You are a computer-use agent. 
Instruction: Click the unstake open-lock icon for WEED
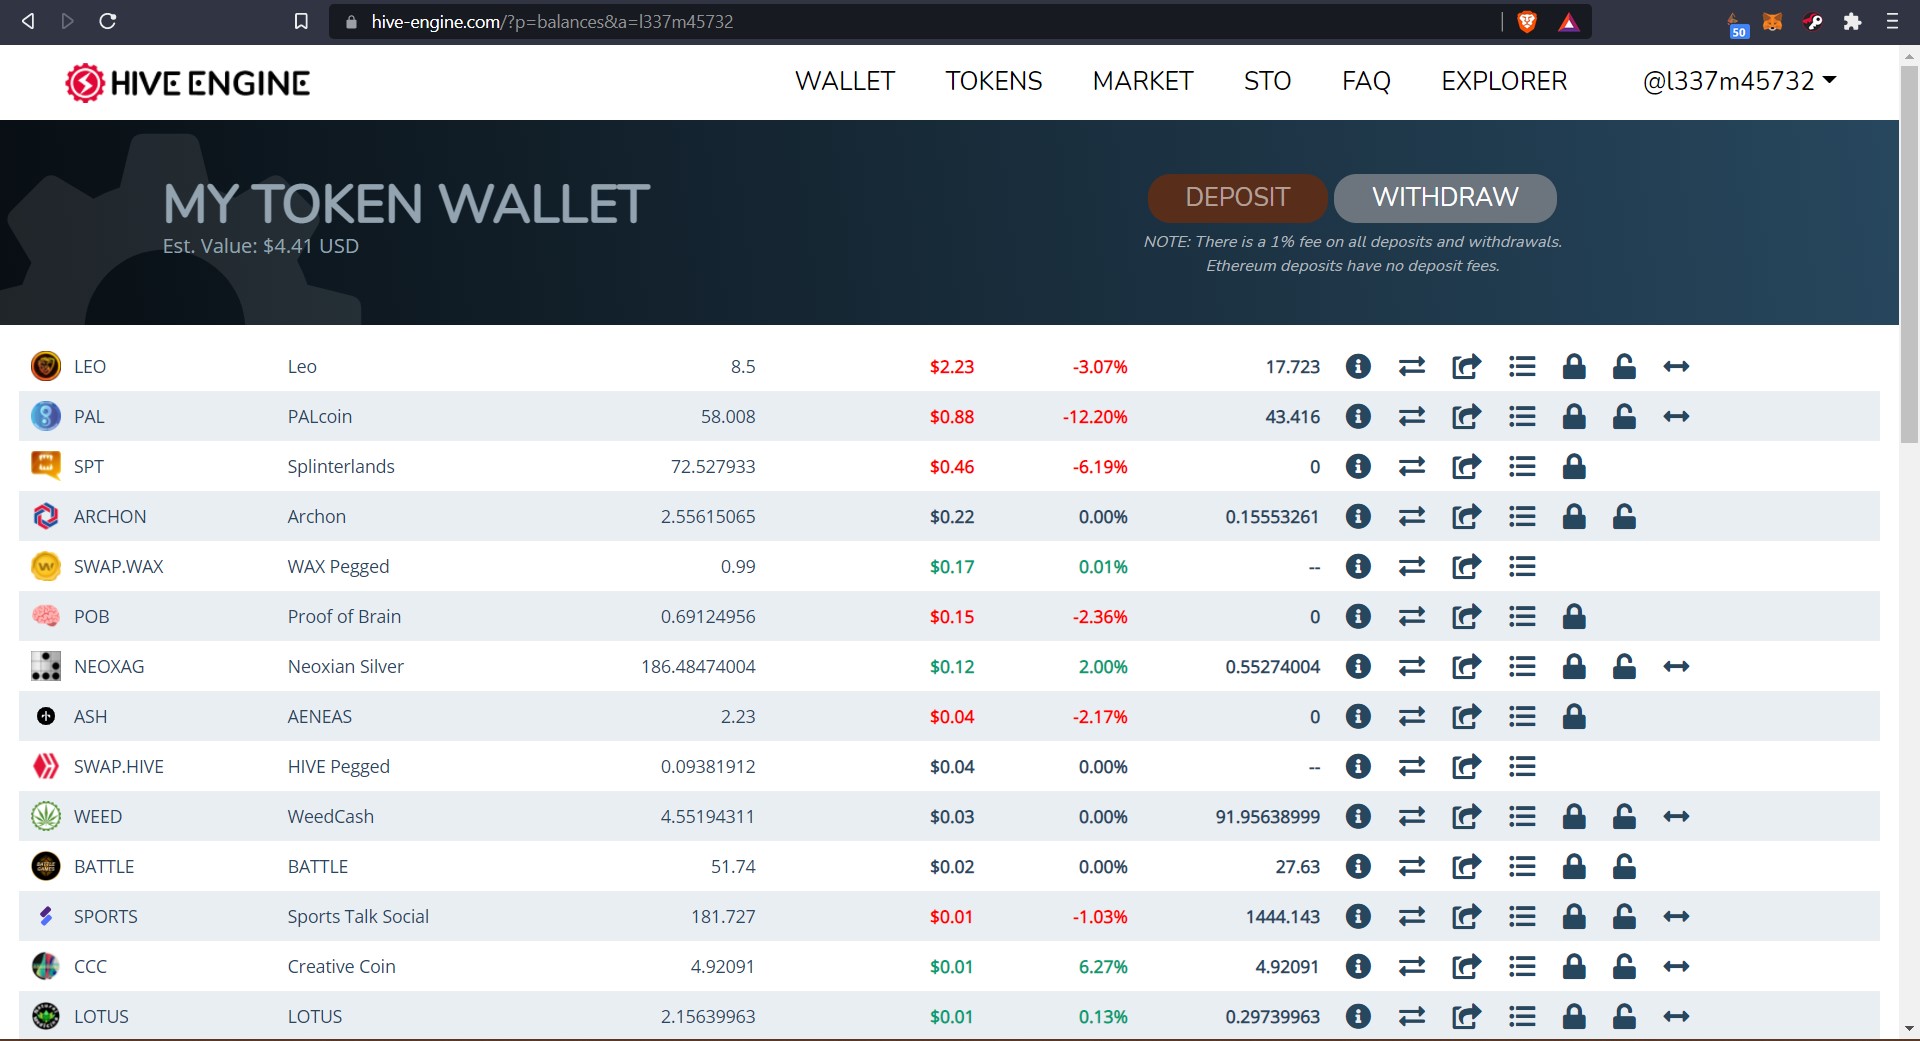click(x=1624, y=817)
